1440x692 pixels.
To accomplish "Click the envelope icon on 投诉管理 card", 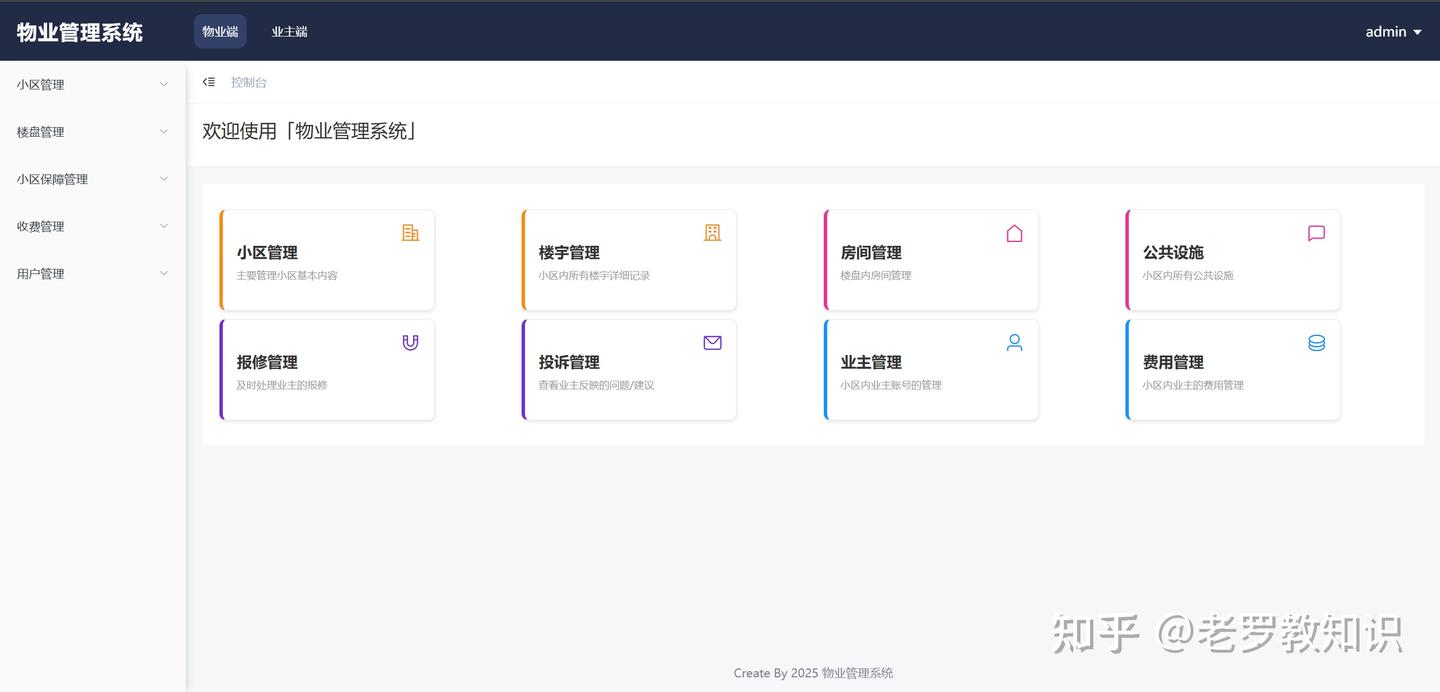I will tap(712, 343).
